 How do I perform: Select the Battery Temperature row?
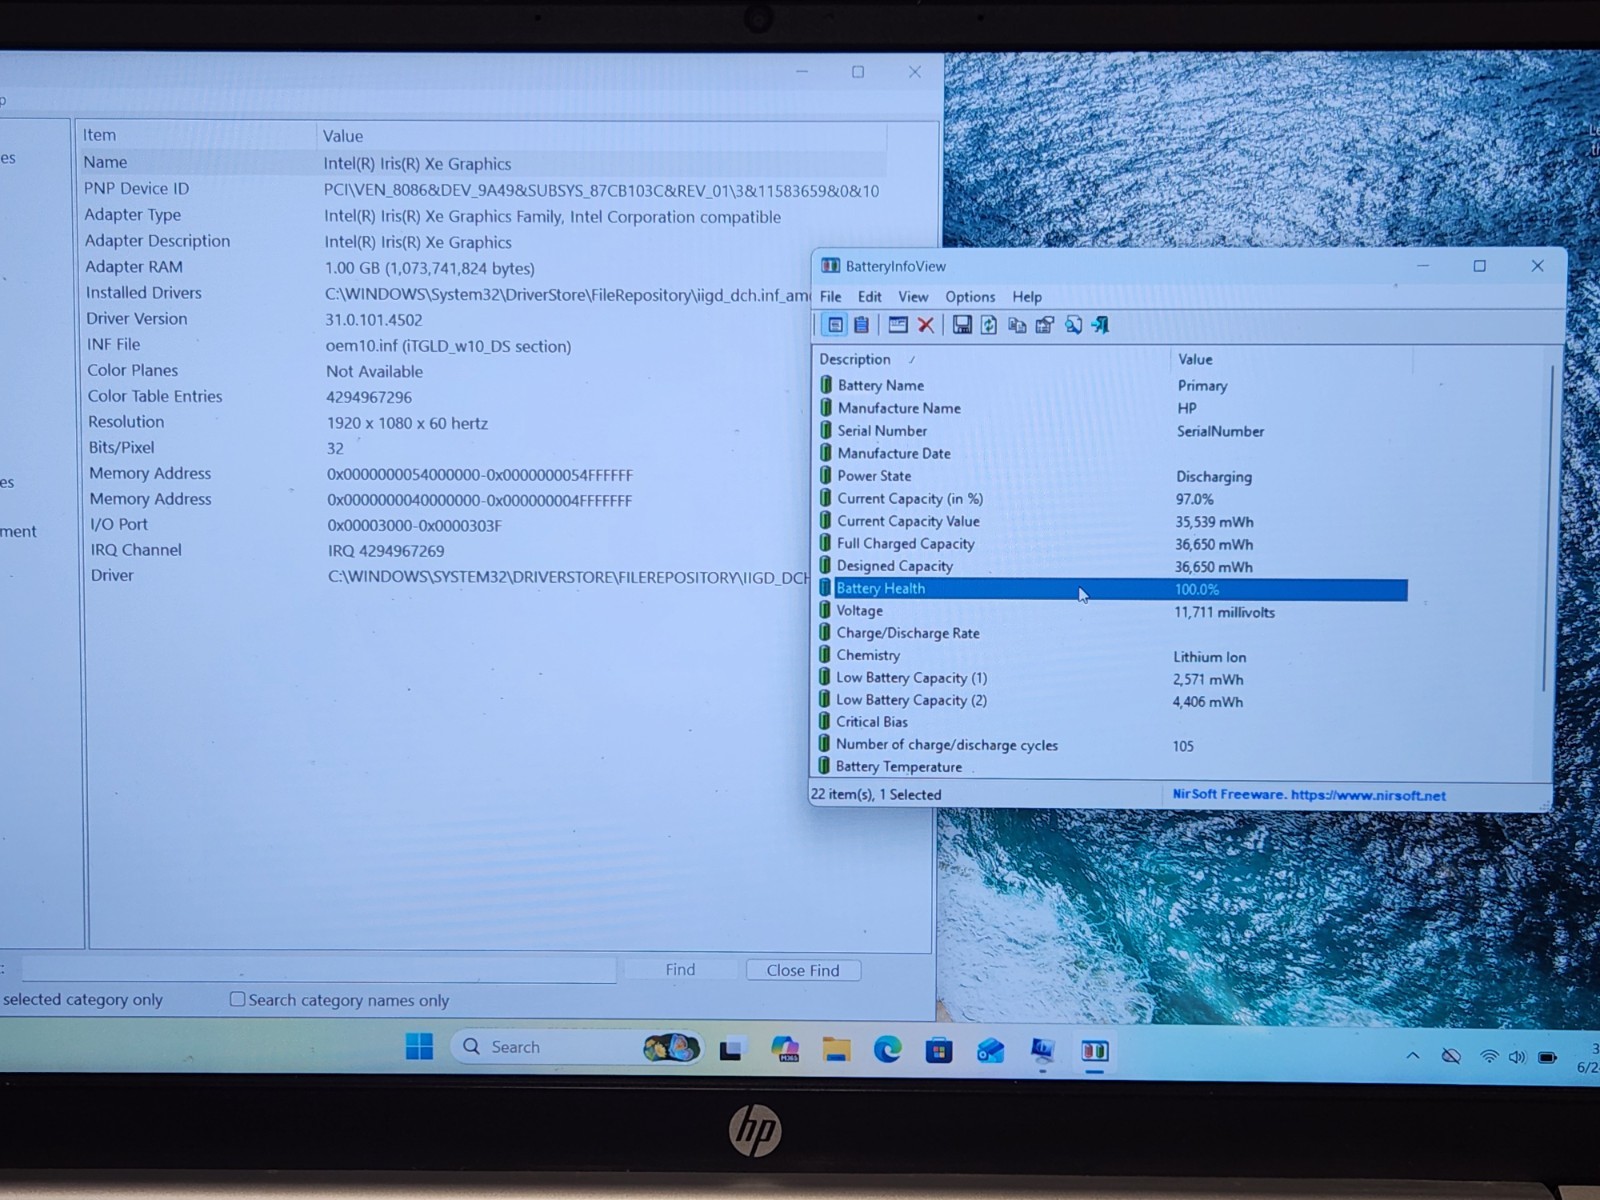(1112, 767)
